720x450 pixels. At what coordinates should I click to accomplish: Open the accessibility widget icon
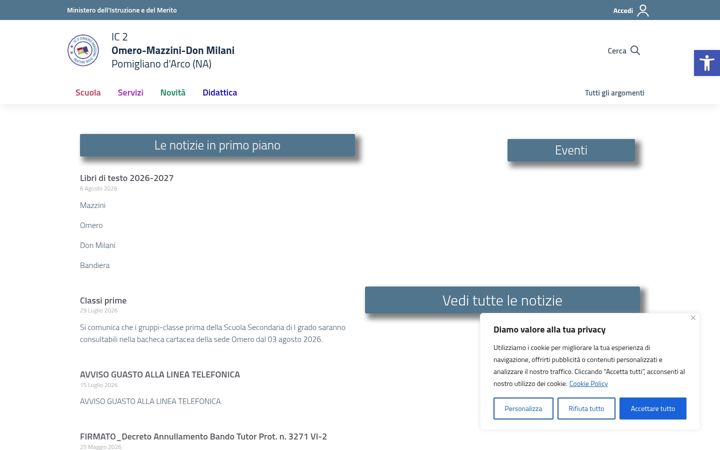tap(707, 63)
